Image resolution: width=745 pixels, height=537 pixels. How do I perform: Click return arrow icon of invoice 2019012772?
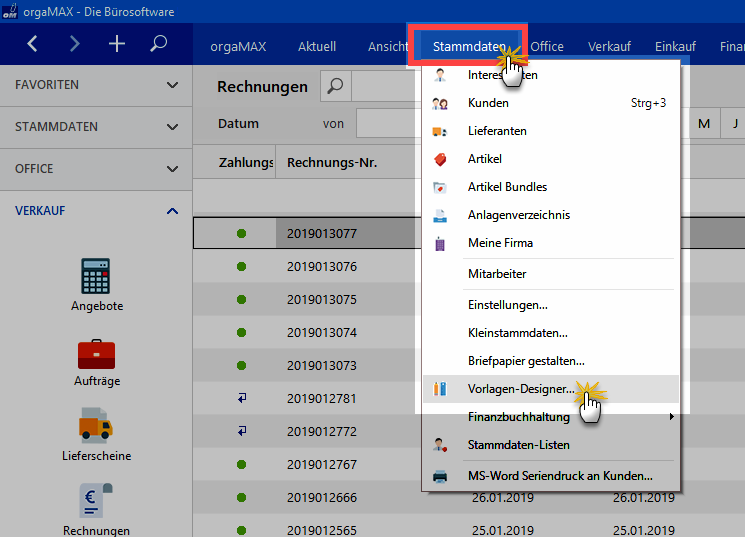(242, 431)
